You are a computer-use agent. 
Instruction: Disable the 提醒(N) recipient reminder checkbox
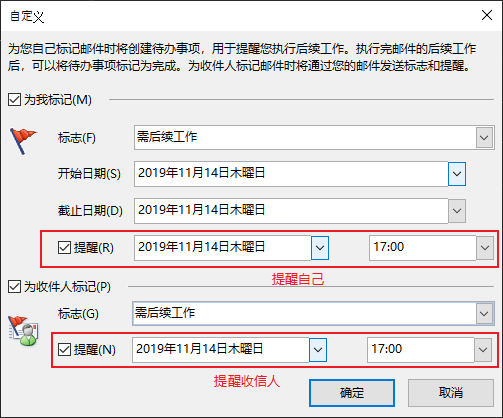[64, 350]
